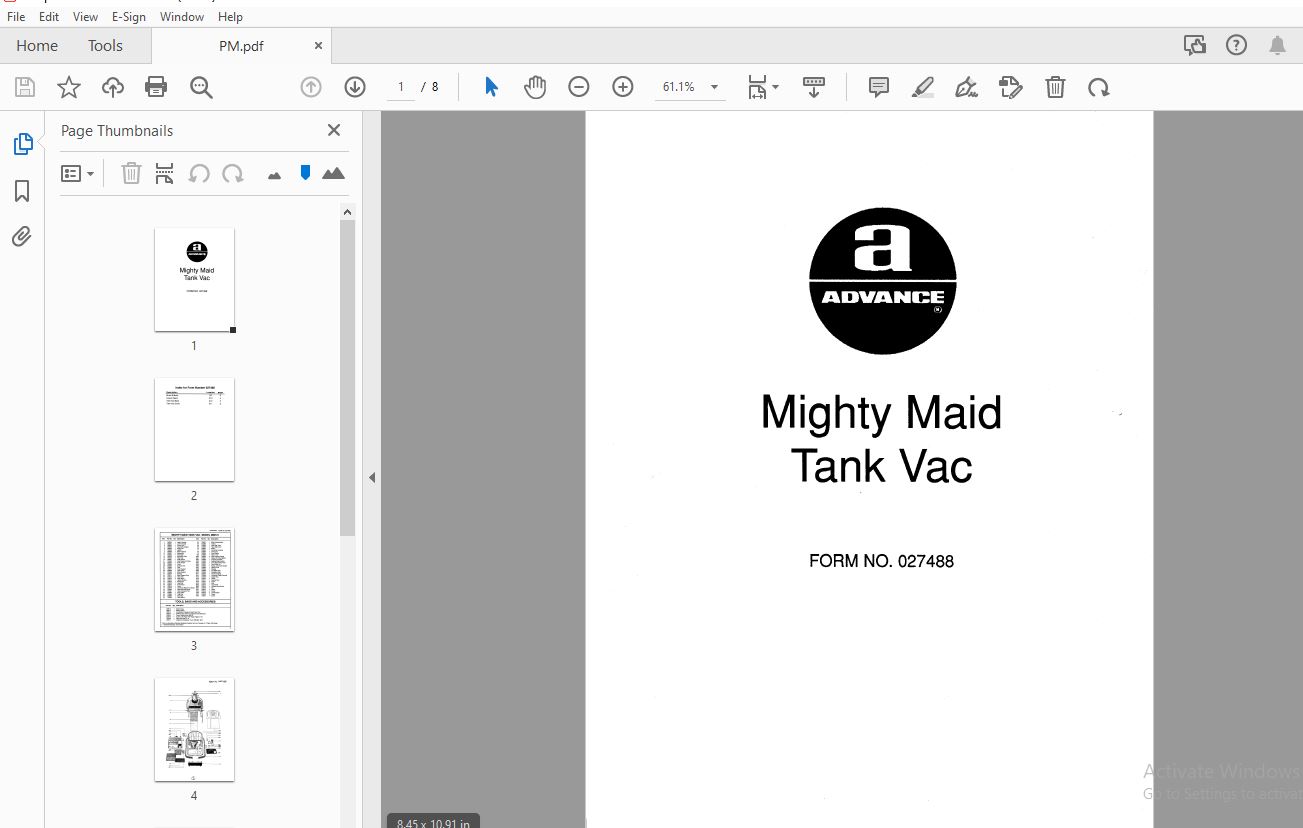Viewport: 1303px width, 828px height.
Task: Open the E-Sign menu
Action: (129, 16)
